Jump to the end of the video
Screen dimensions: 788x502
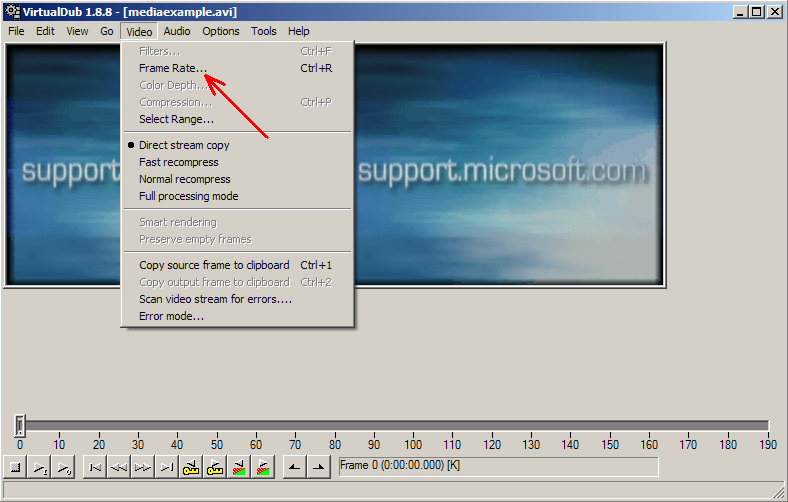(x=167, y=467)
